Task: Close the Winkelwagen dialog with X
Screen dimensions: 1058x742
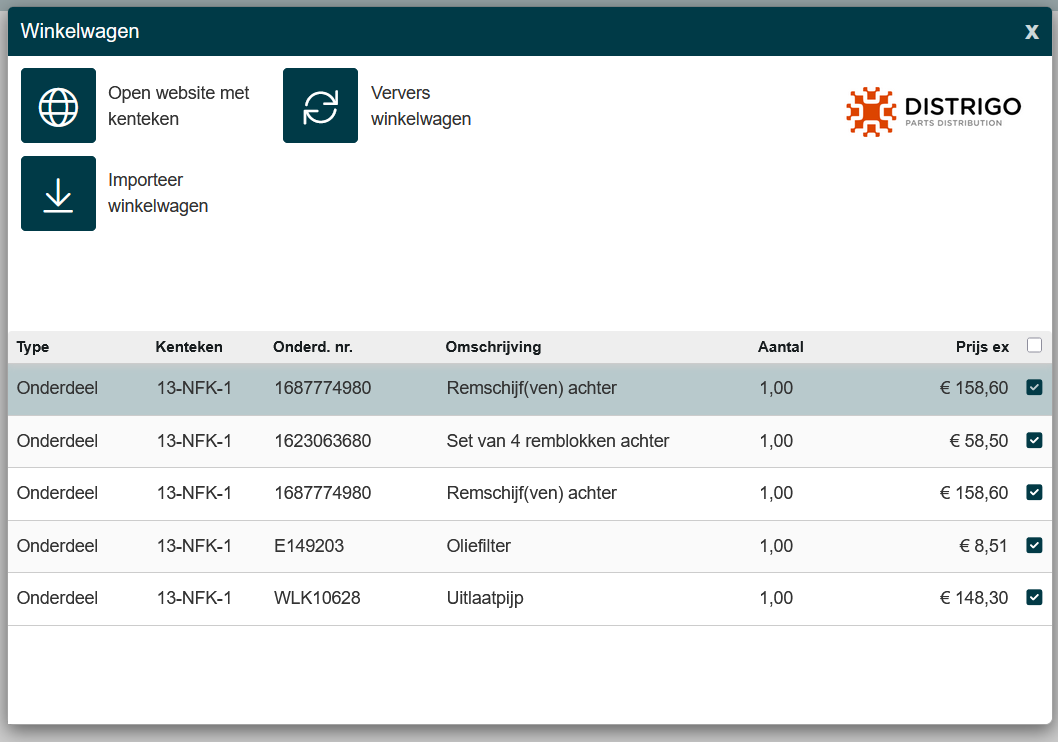Action: 1031,32
